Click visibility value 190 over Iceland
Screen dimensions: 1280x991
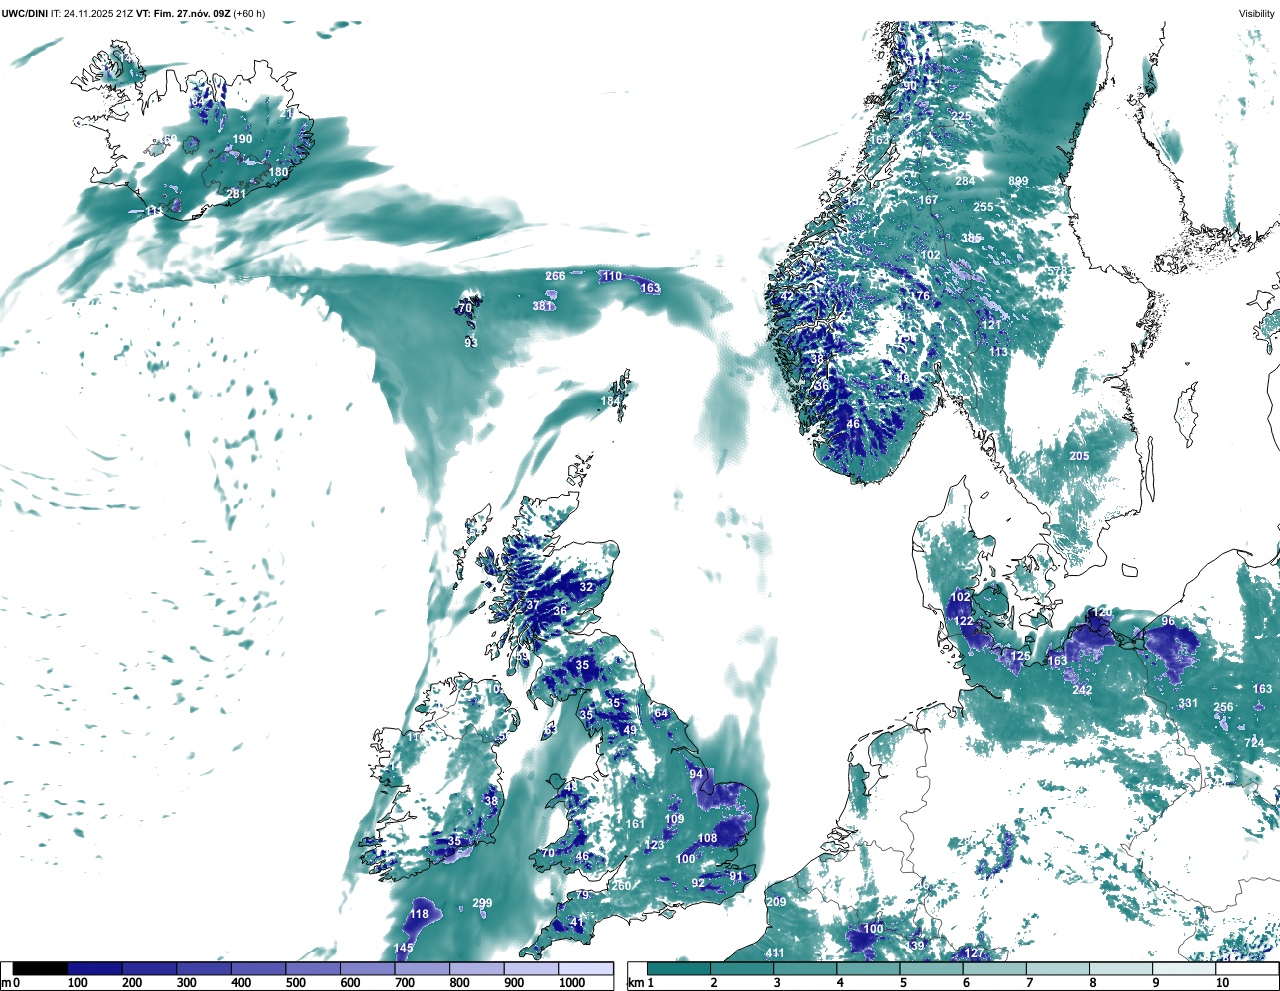242,140
